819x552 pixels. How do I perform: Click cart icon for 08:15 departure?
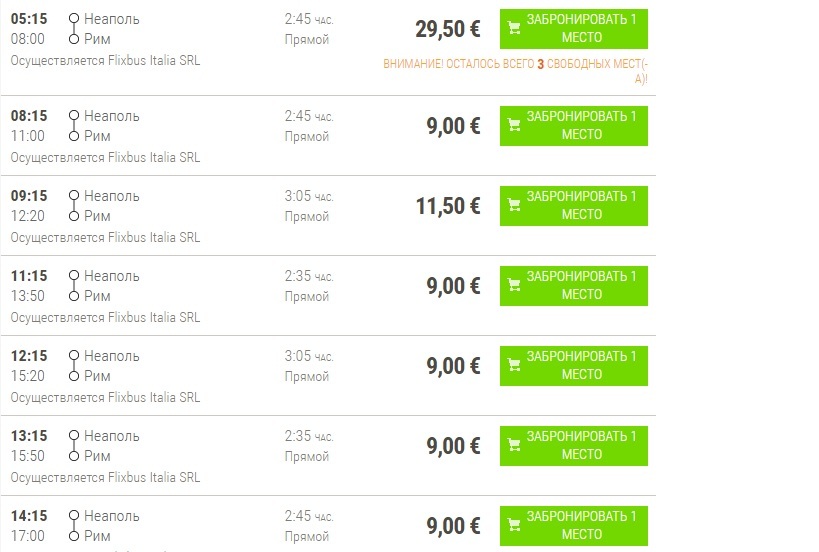pyautogui.click(x=514, y=125)
